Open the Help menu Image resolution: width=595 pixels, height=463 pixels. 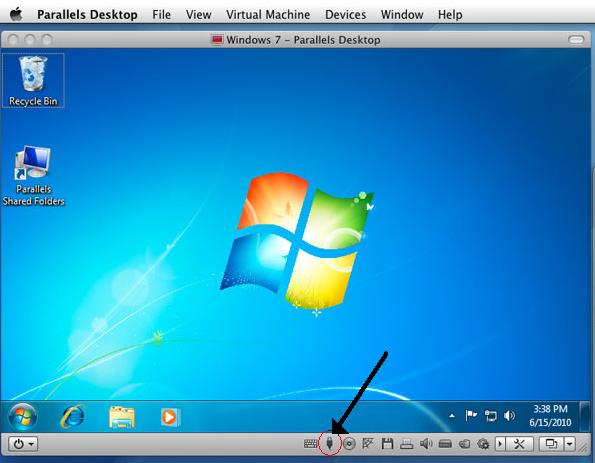[x=450, y=14]
